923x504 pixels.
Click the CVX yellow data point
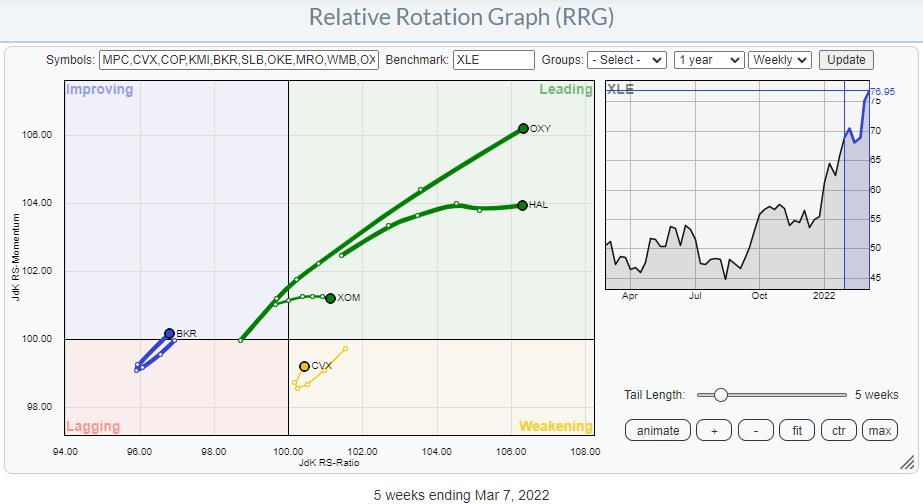pyautogui.click(x=304, y=366)
